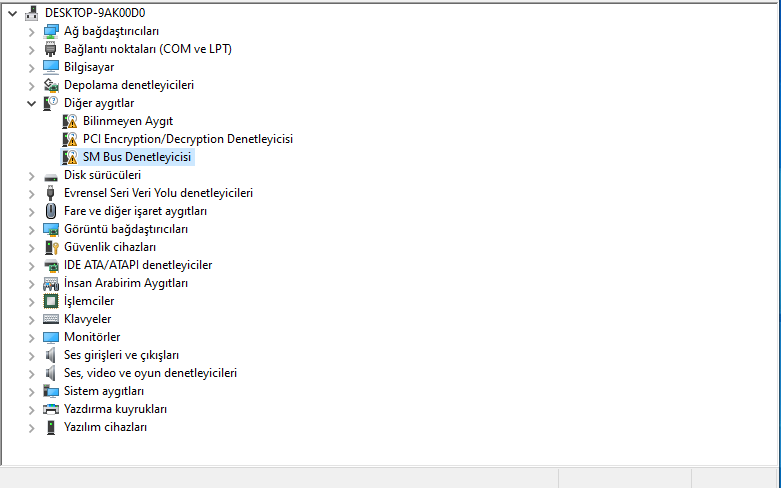Click the Görüntü bağdaştırıcıları display icon
The width and height of the screenshot is (781, 488).
[50, 230]
